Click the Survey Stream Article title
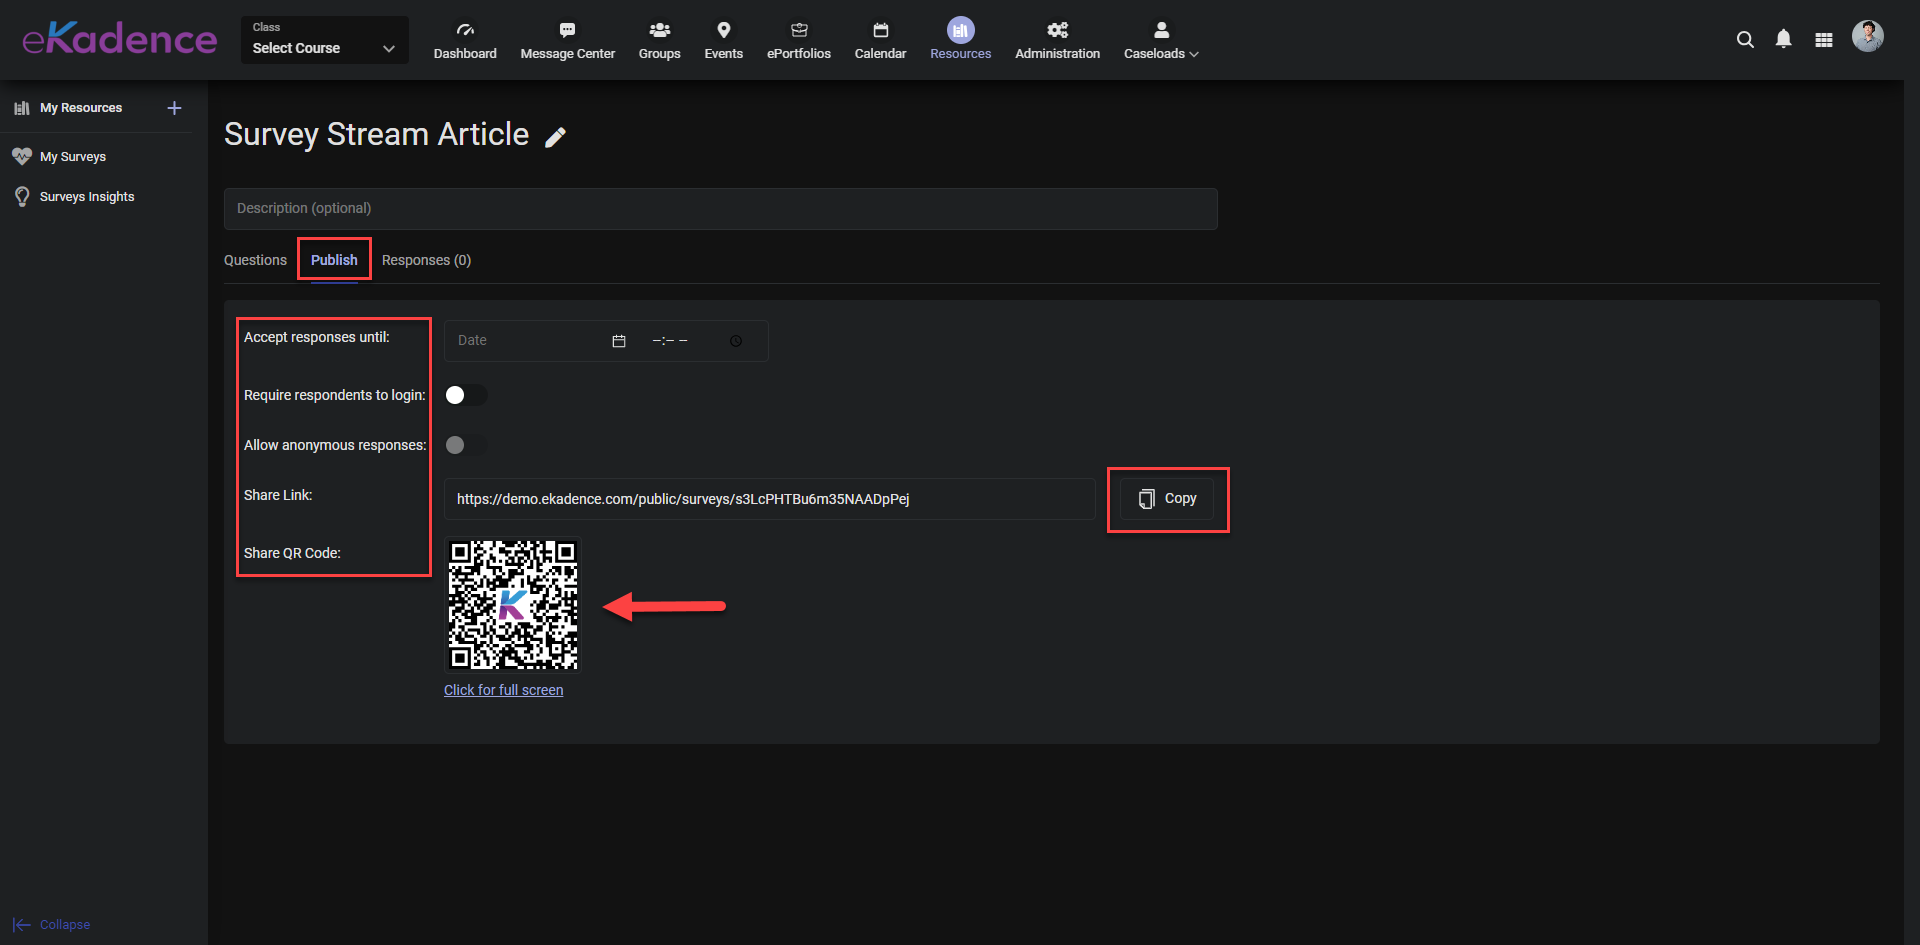Screen dimensions: 1920x945 [376, 134]
